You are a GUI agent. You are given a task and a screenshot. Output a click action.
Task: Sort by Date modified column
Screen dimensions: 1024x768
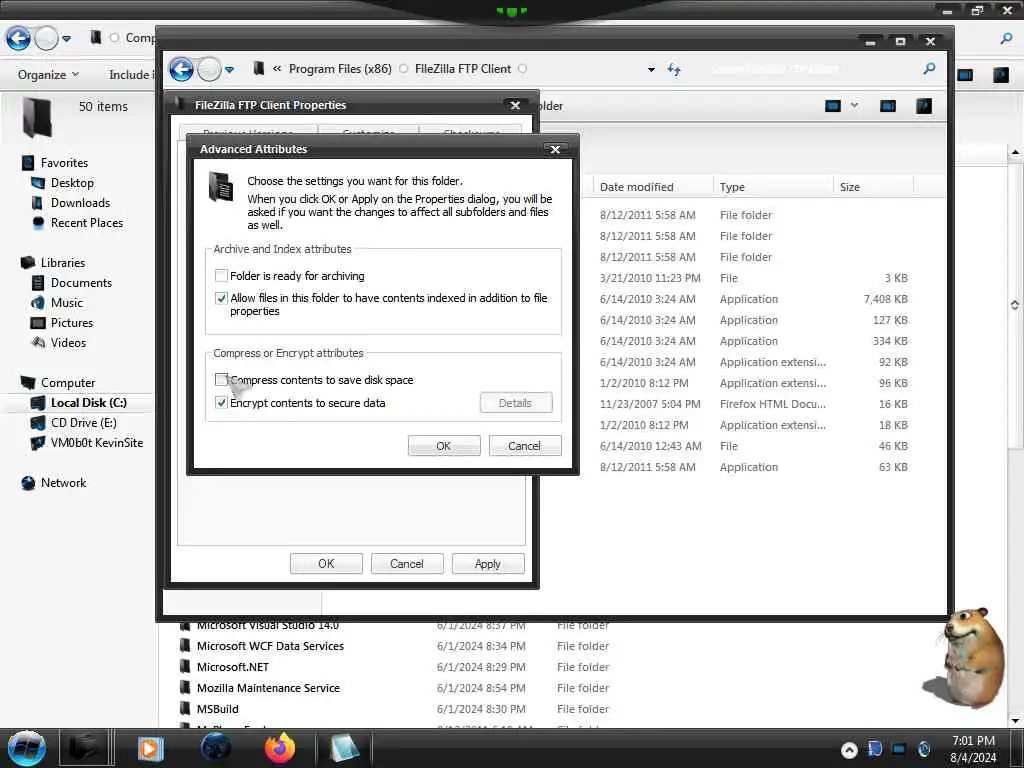coord(653,187)
